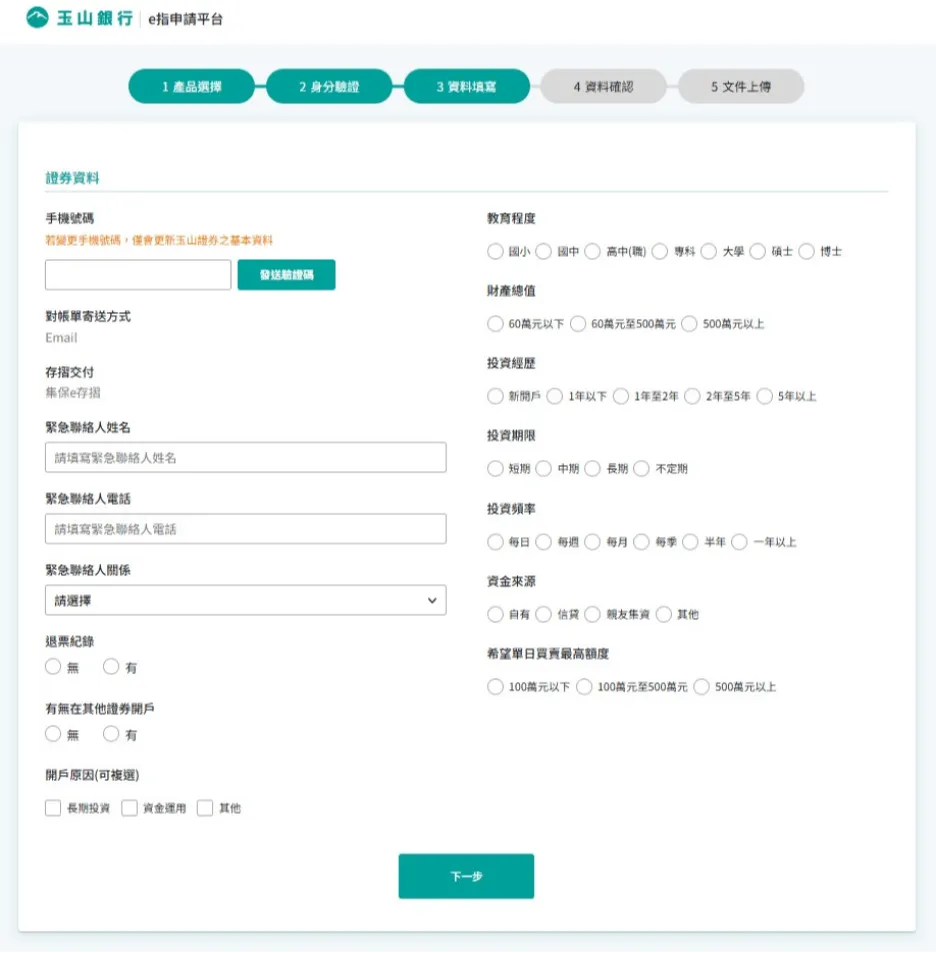Check the 長期投資 account opening reason
Viewport: 936px width, 953px height.
tap(52, 807)
